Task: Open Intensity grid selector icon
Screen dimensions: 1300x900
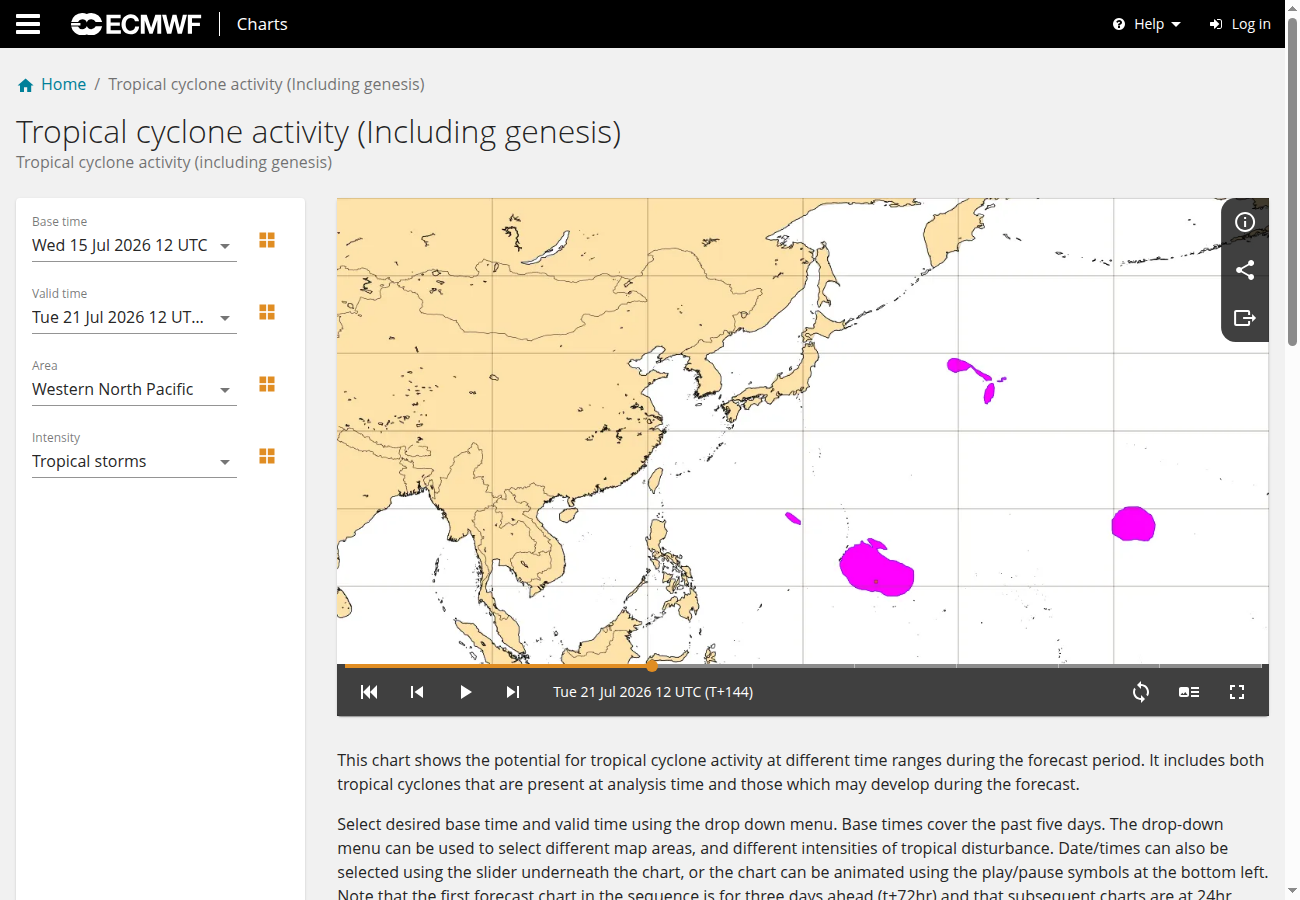Action: click(267, 456)
